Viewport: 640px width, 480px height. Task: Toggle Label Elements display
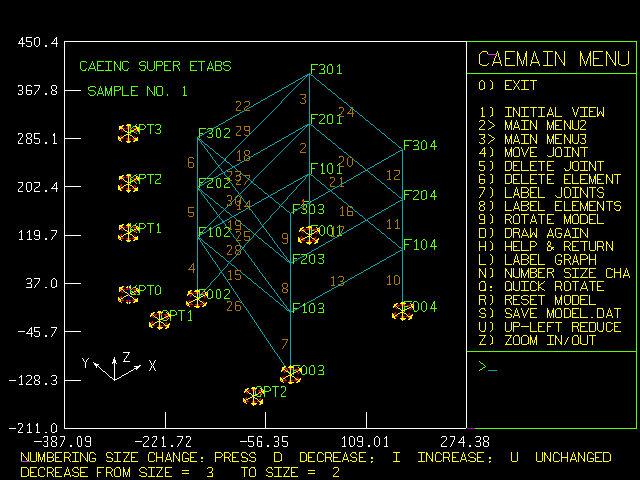[x=560, y=206]
